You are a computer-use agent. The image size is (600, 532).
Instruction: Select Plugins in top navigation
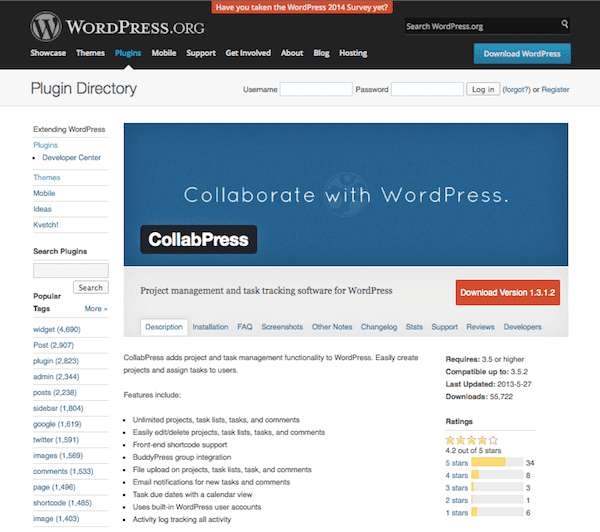click(128, 53)
